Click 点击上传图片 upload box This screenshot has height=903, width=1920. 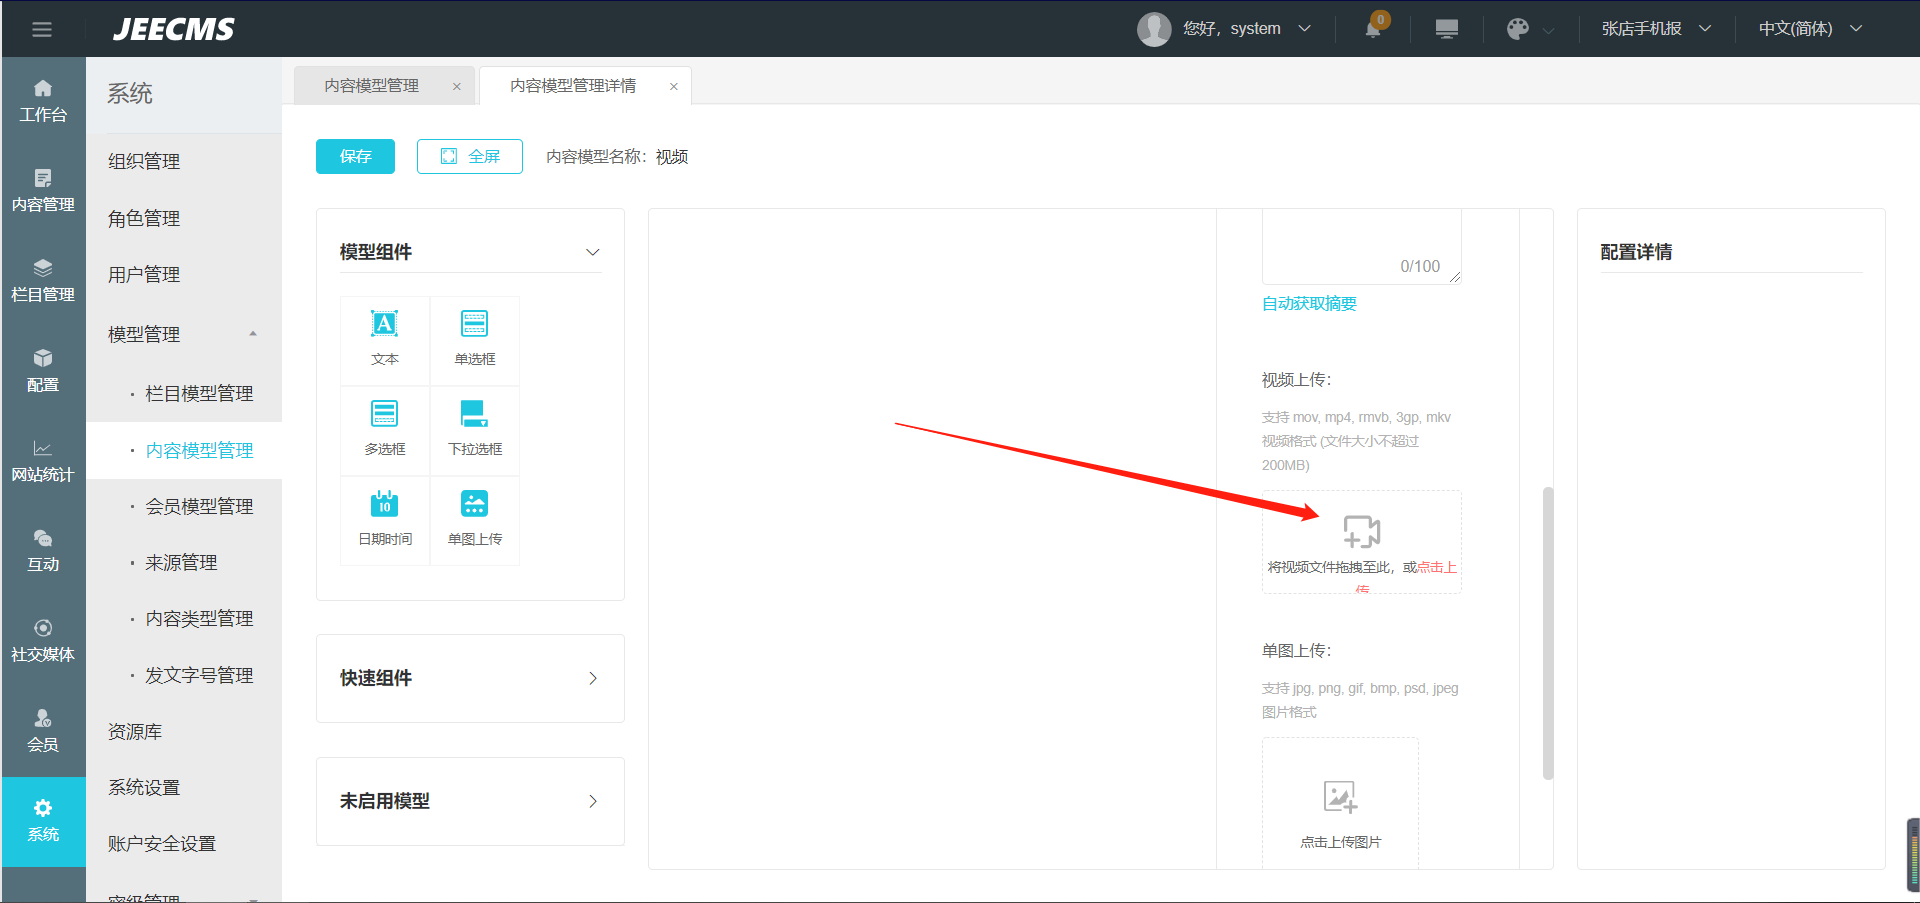point(1340,803)
